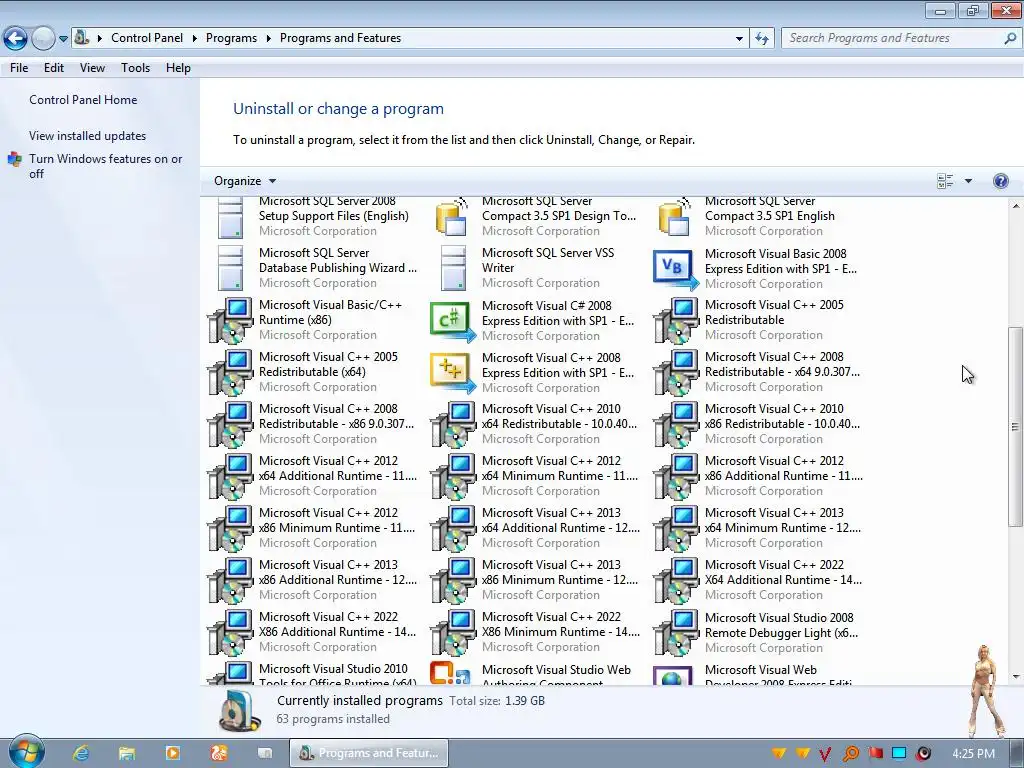Viewport: 1024px width, 768px height.
Task: Click the scroll up arrow of program list
Action: click(x=1016, y=206)
